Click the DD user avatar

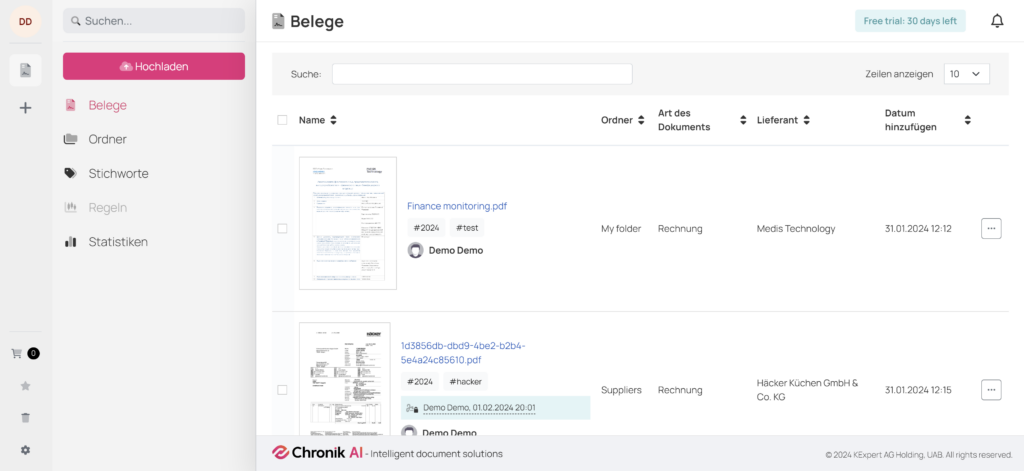point(25,21)
